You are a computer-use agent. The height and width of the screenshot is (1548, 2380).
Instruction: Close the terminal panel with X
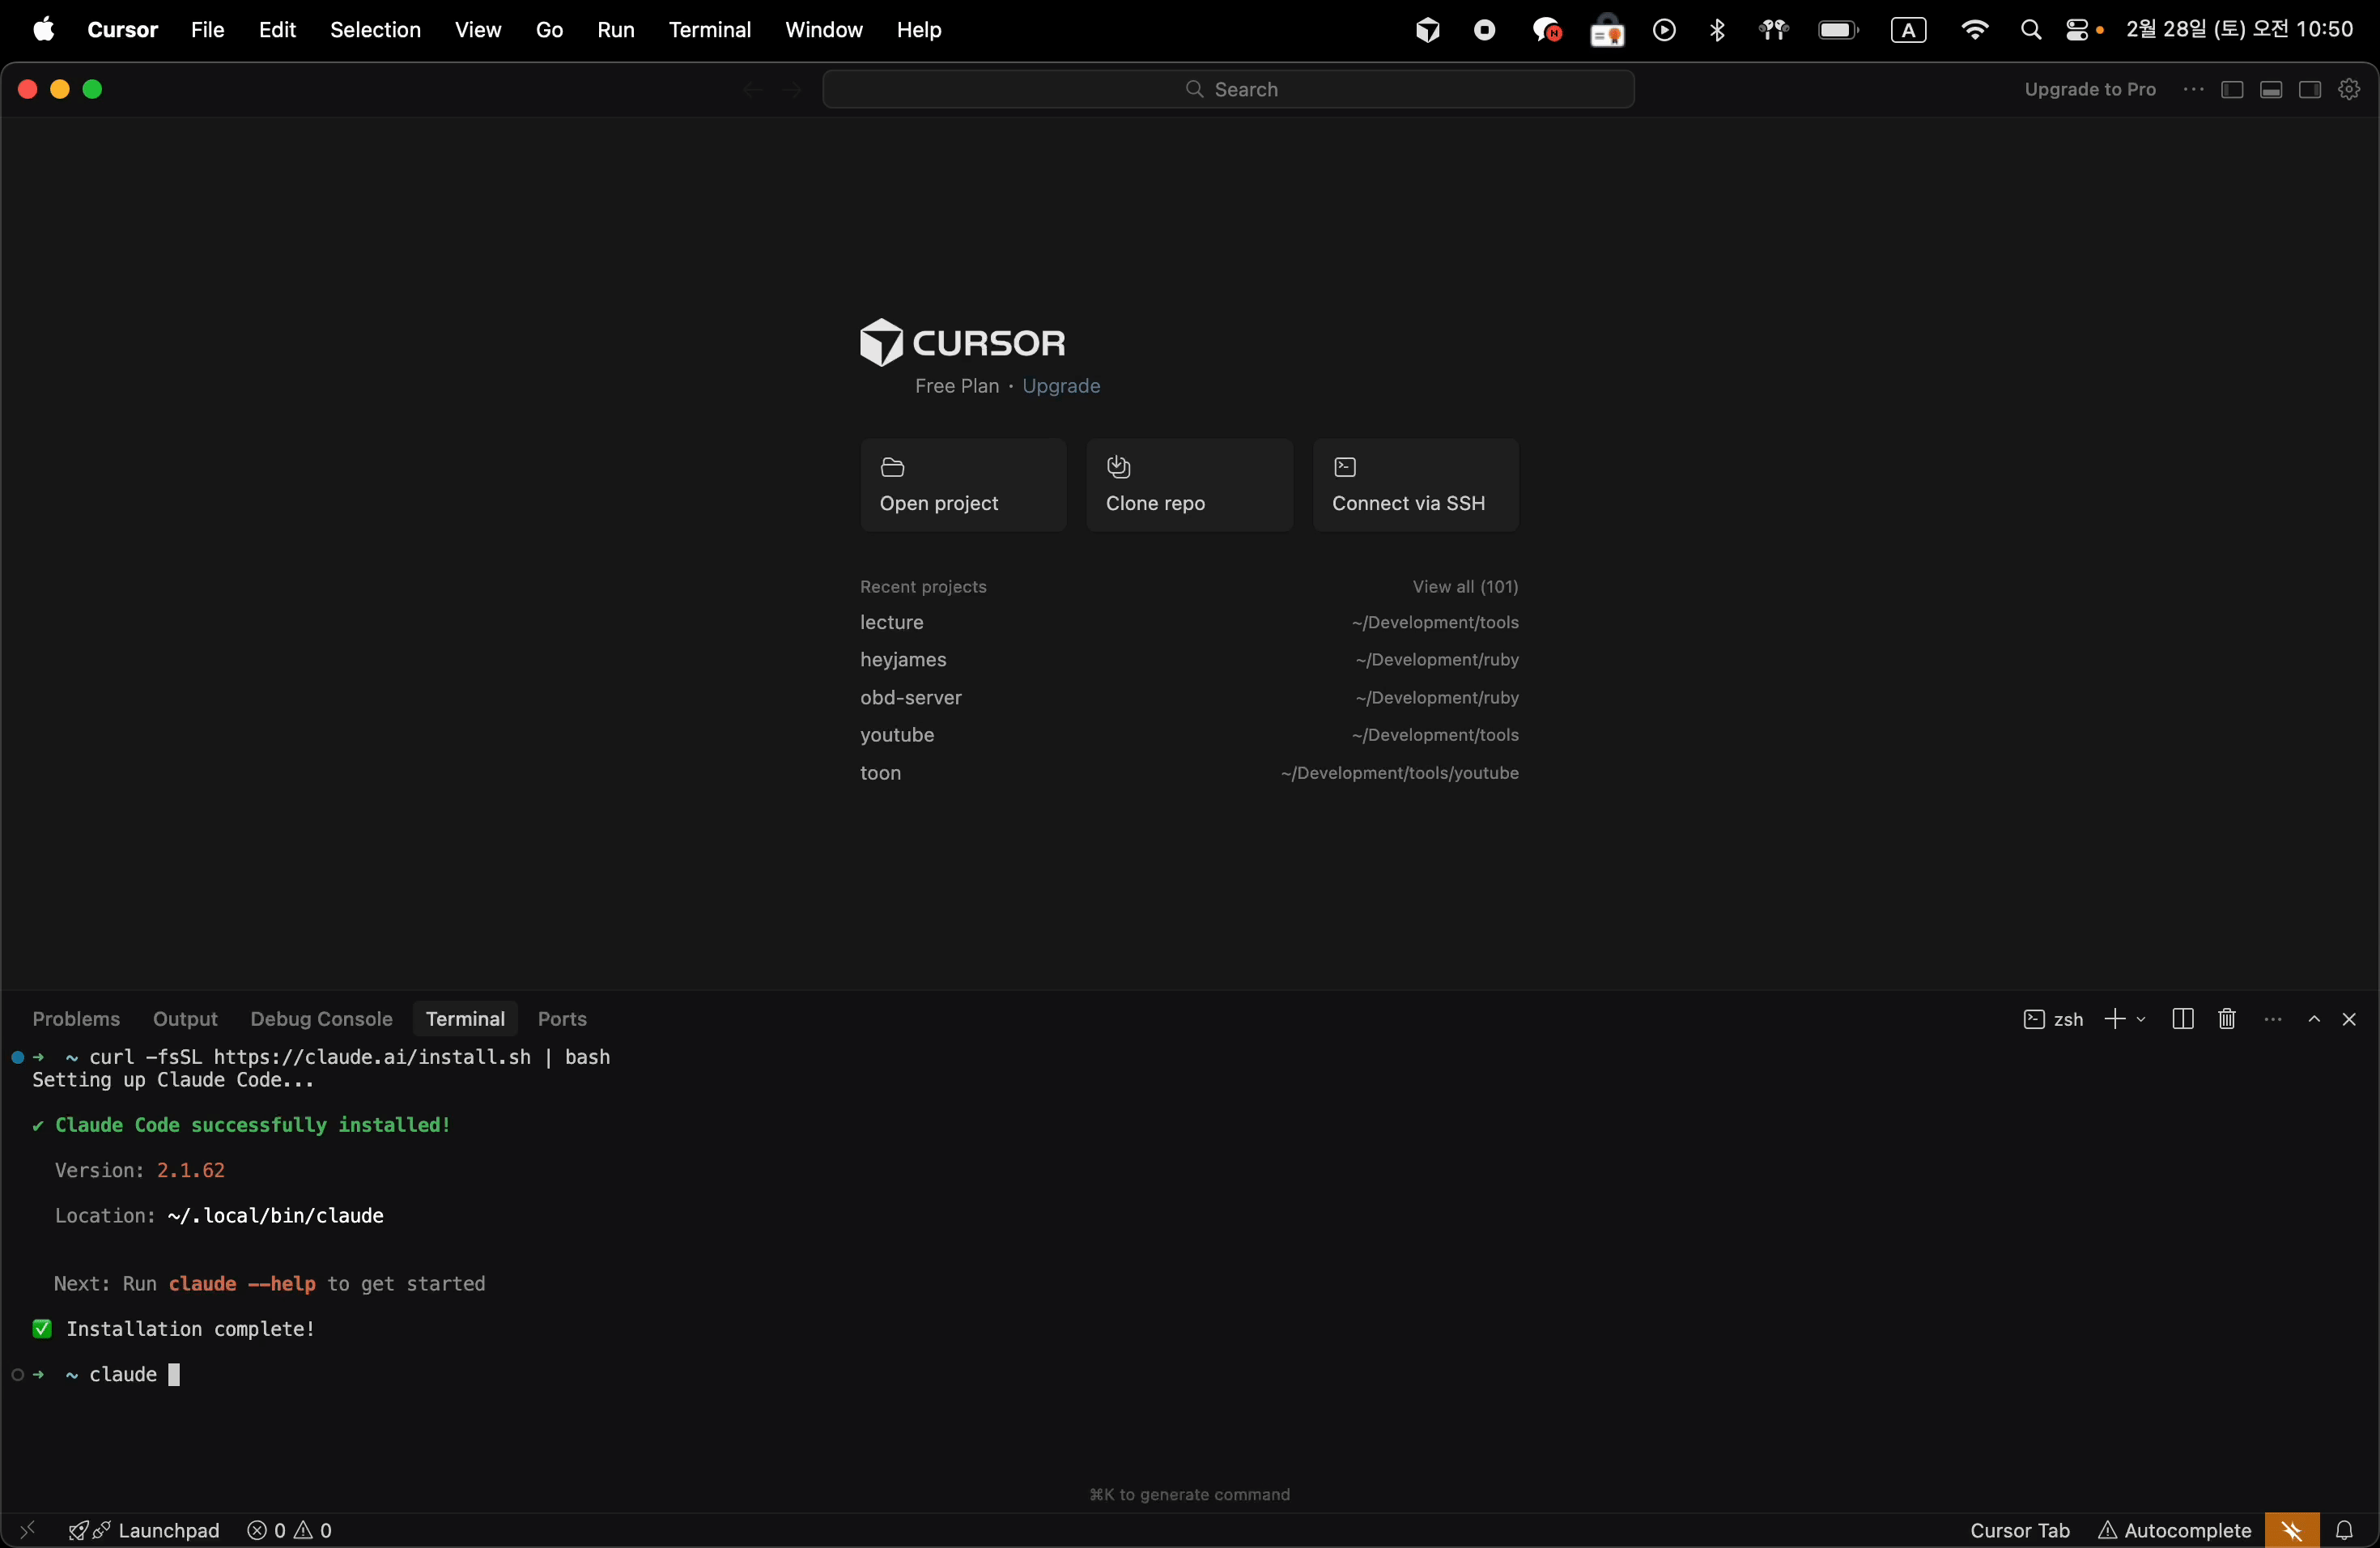click(2349, 1019)
